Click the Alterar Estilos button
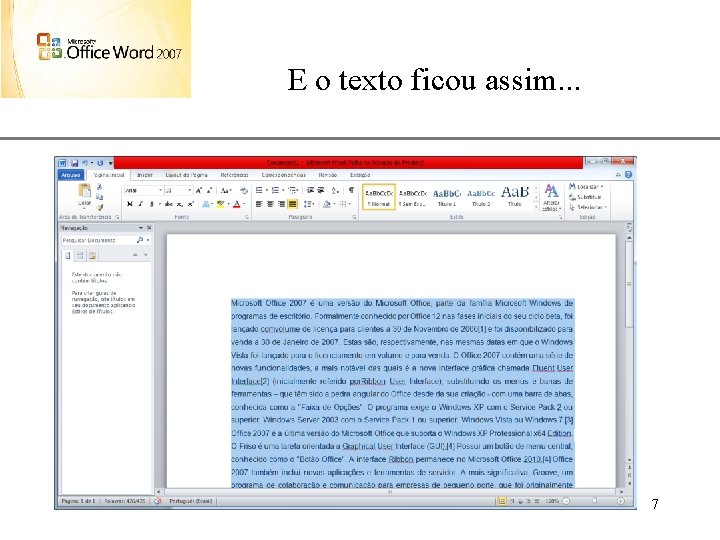This screenshot has height=540, width=720. (x=551, y=197)
